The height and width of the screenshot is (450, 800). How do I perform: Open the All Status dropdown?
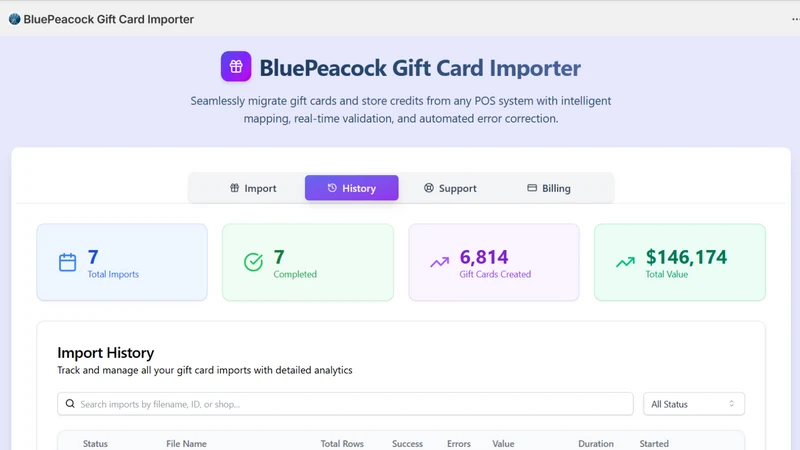(693, 404)
